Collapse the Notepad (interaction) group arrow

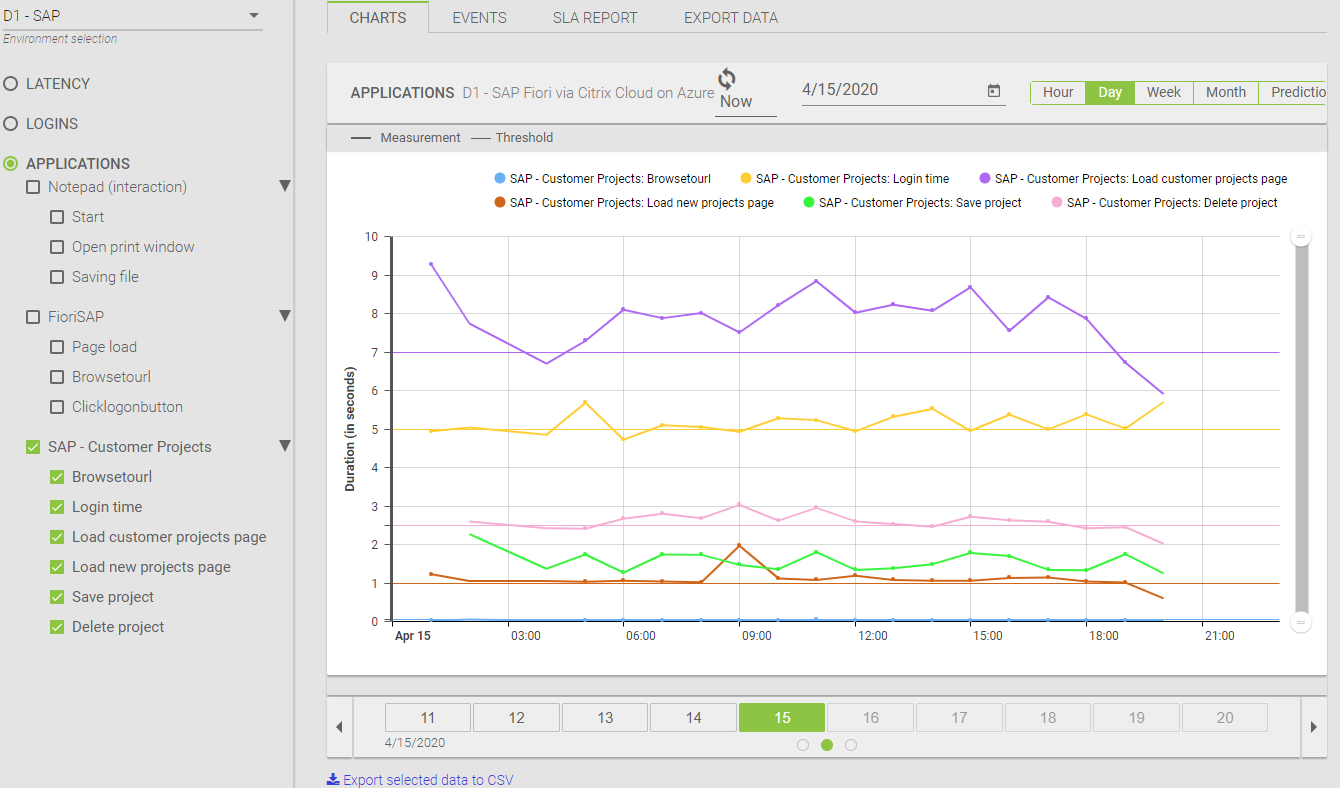click(x=285, y=187)
